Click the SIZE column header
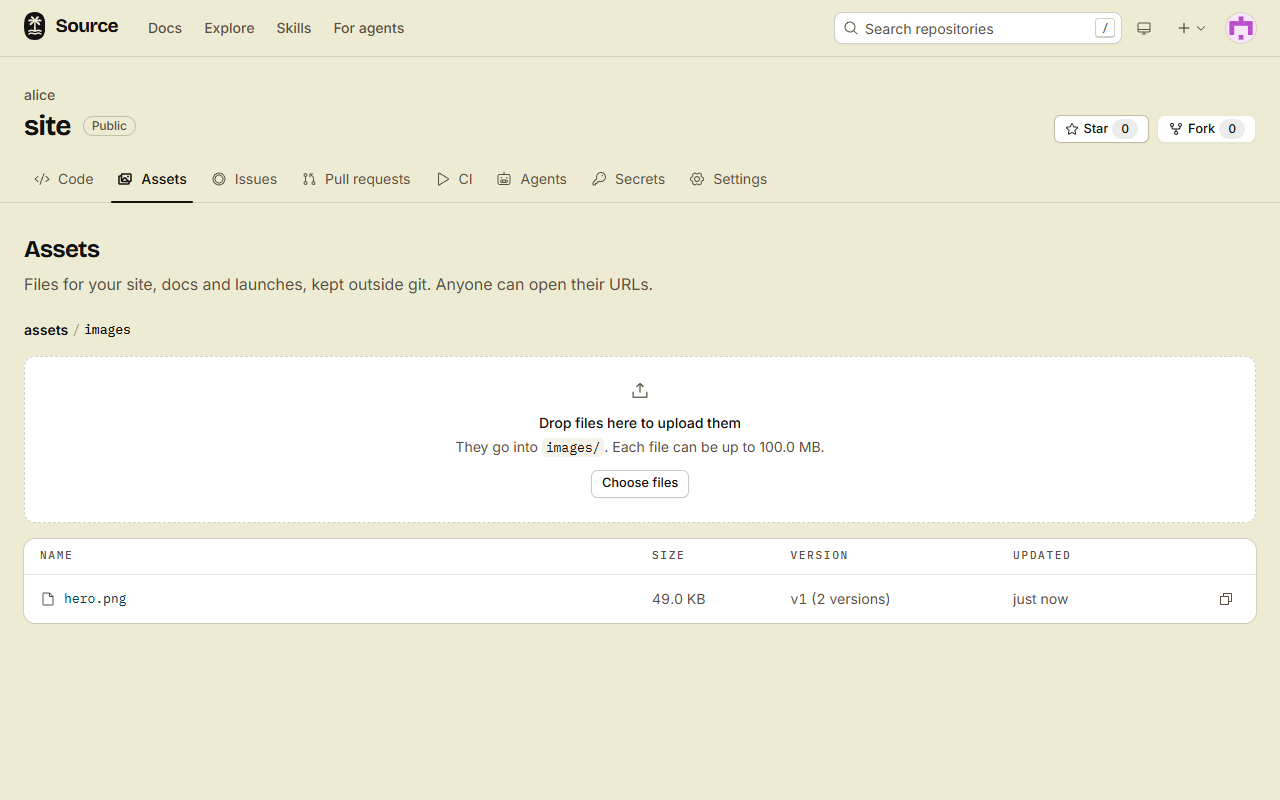This screenshot has height=800, width=1280. coord(668,555)
